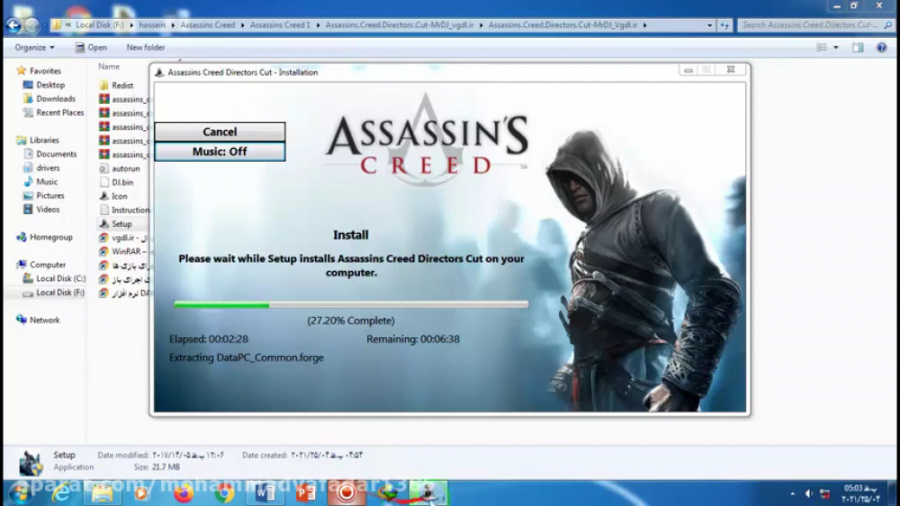Screen dimensions: 900x506
Task: Click the Explorer search field
Action: pos(815,25)
